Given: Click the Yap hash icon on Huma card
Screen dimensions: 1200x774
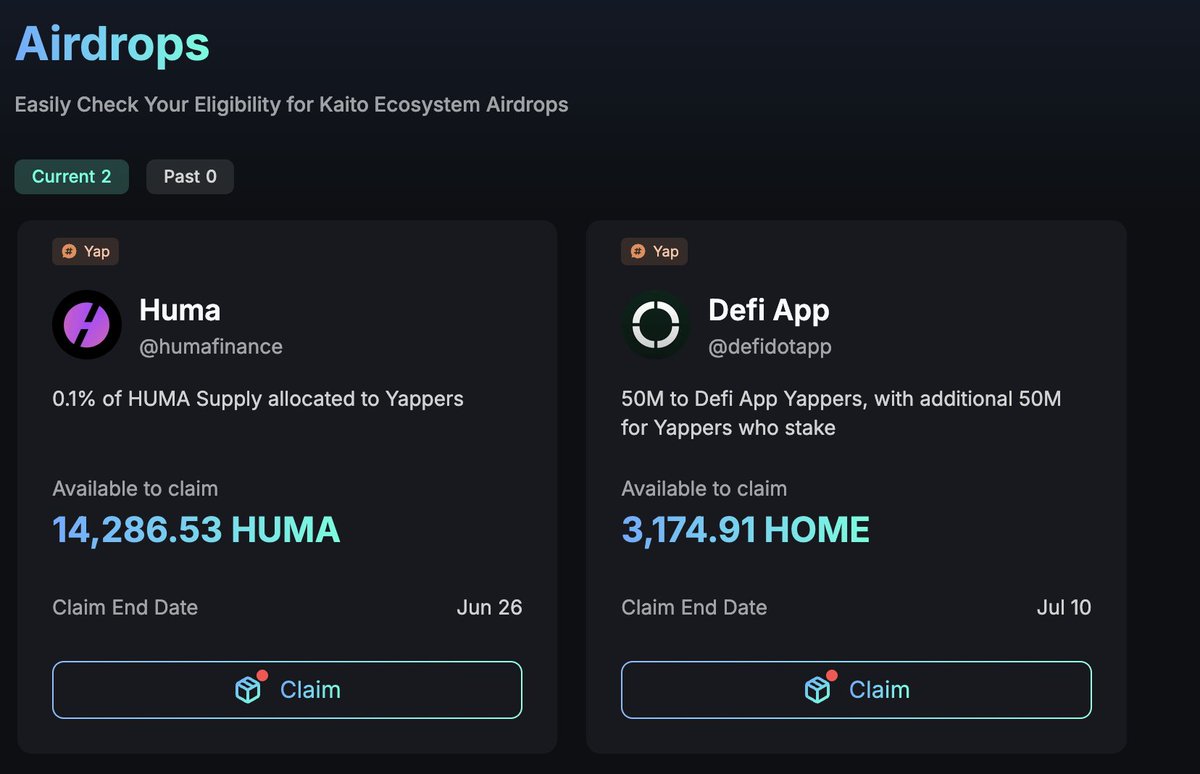Looking at the screenshot, I should 69,251.
